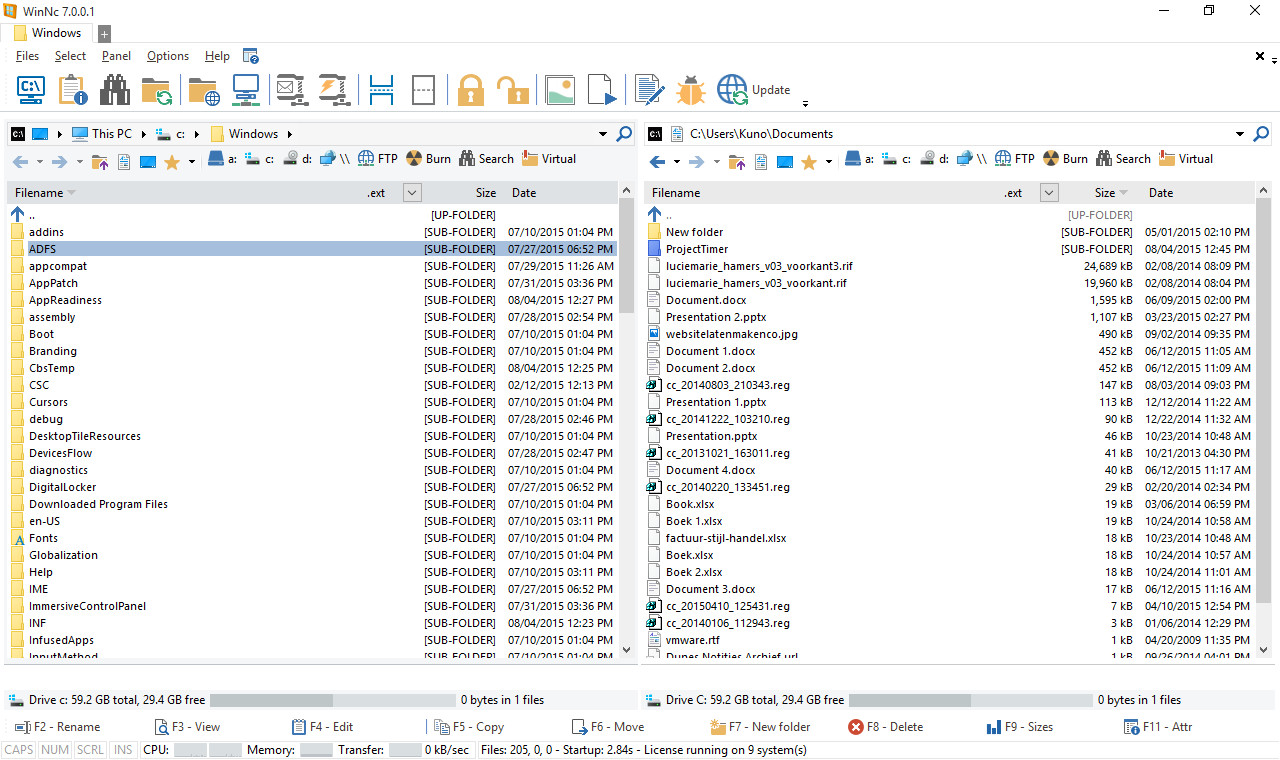The width and height of the screenshot is (1280, 760).
Task: Expand the breadcrumb arrow after This PC
Action: click(x=143, y=134)
